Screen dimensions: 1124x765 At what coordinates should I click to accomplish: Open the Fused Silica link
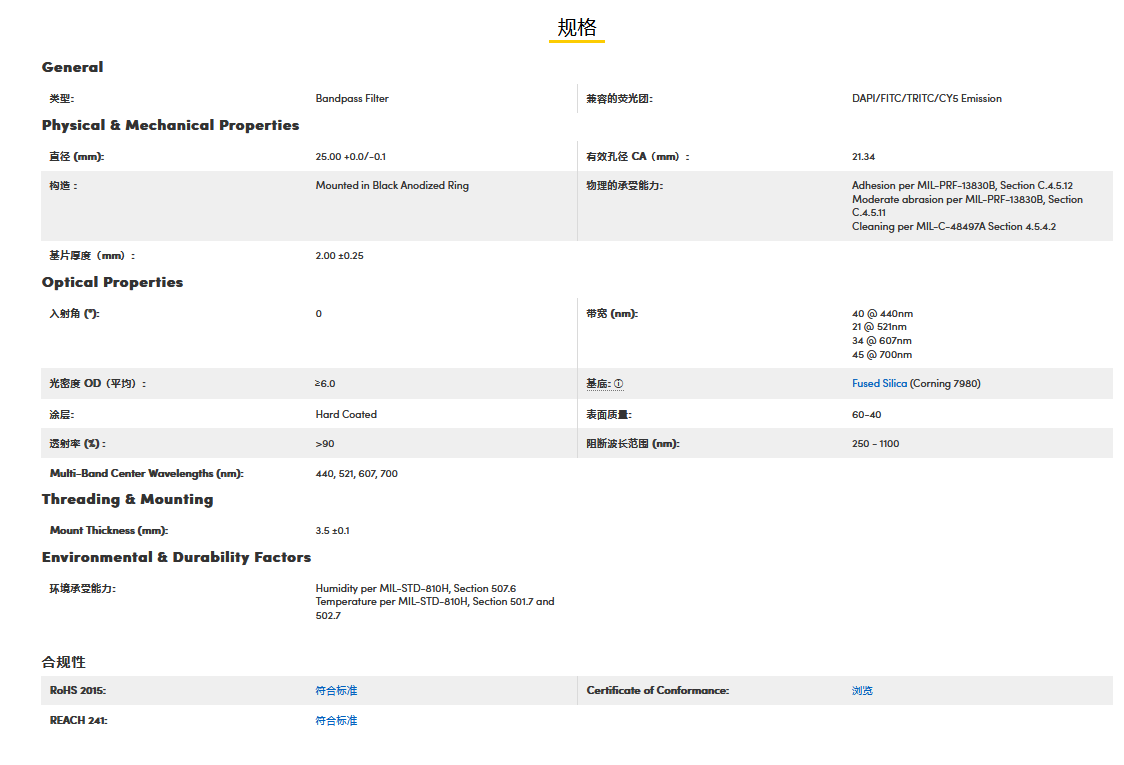pyautogui.click(x=879, y=384)
